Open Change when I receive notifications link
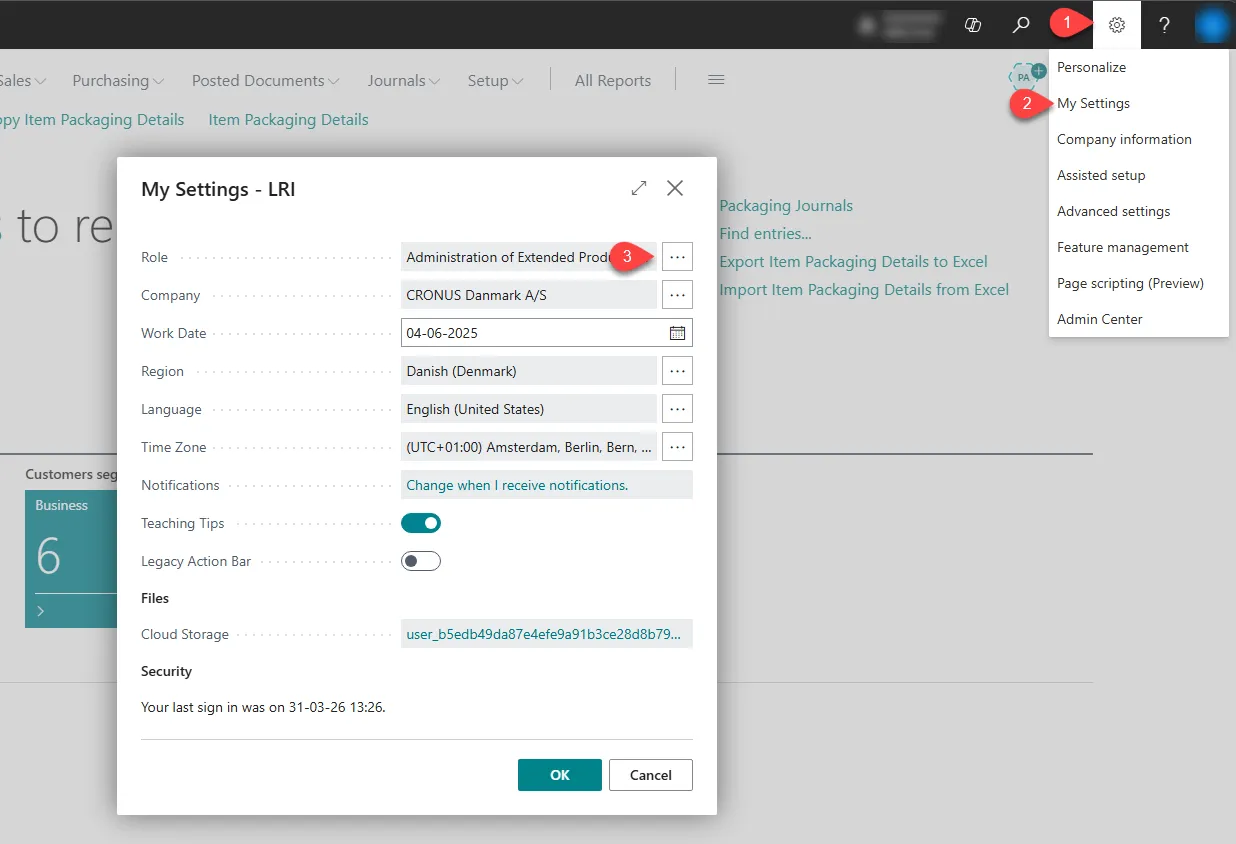Screen dimensions: 1236x844 tap(517, 485)
